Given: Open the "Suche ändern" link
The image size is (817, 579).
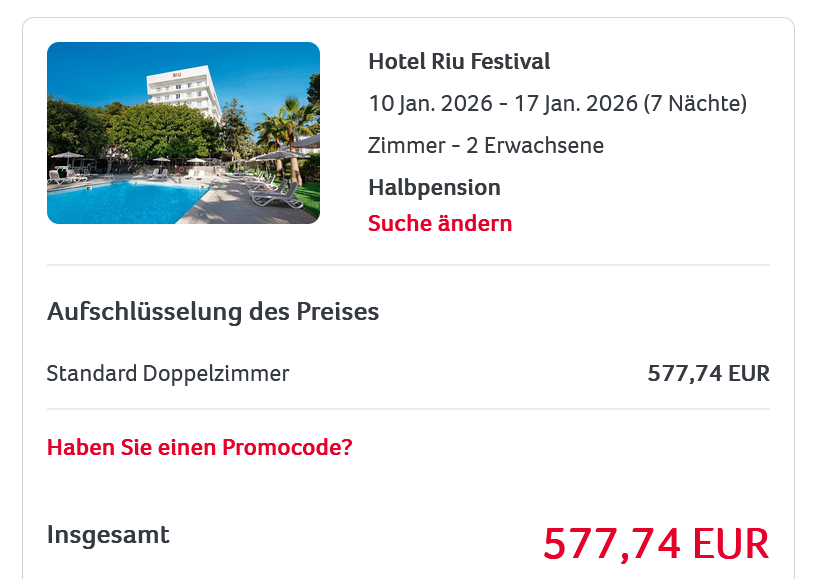Looking at the screenshot, I should 440,223.
